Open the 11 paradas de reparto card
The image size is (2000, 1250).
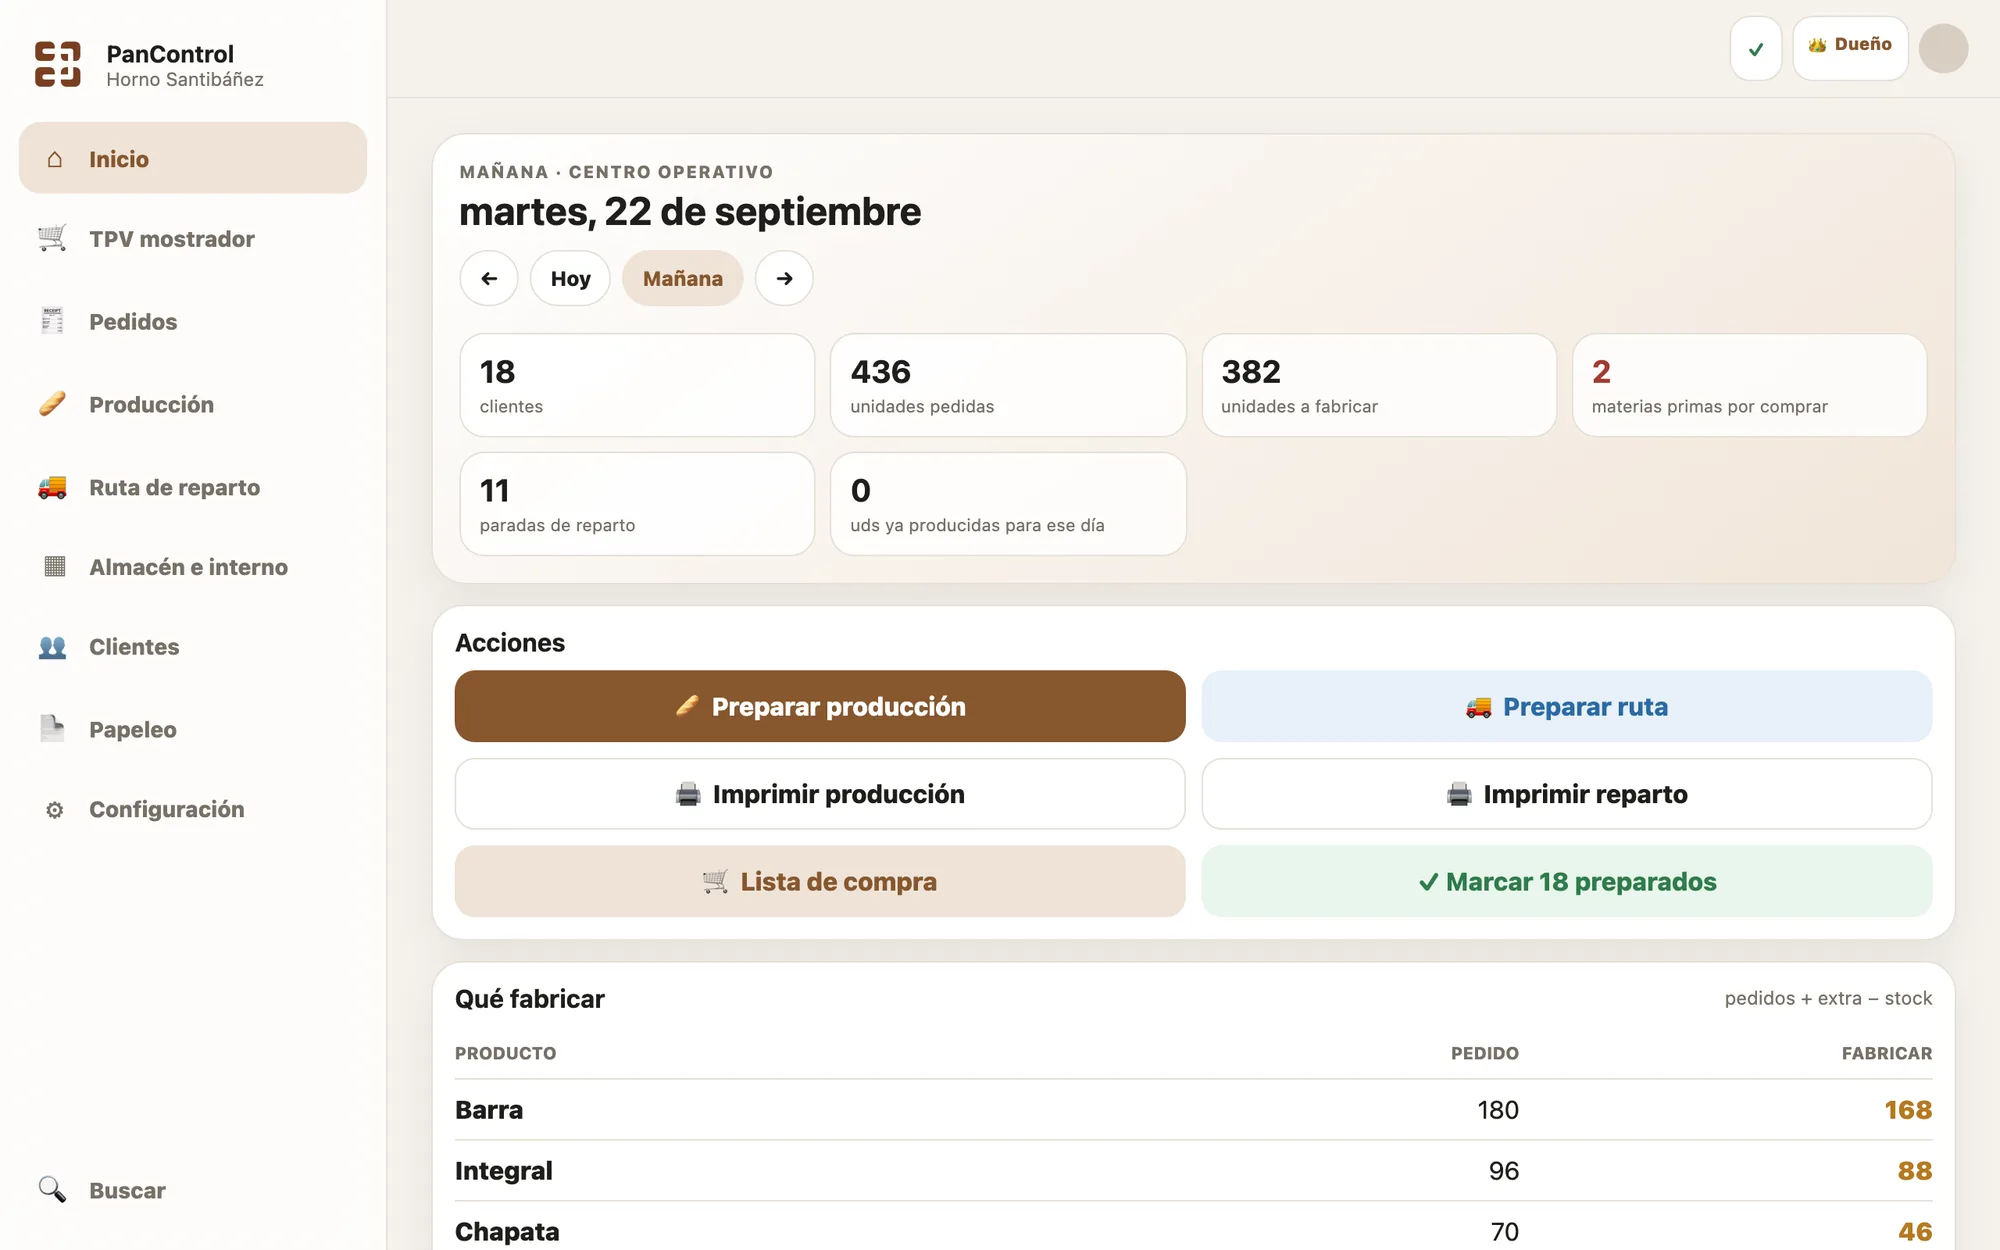click(637, 504)
